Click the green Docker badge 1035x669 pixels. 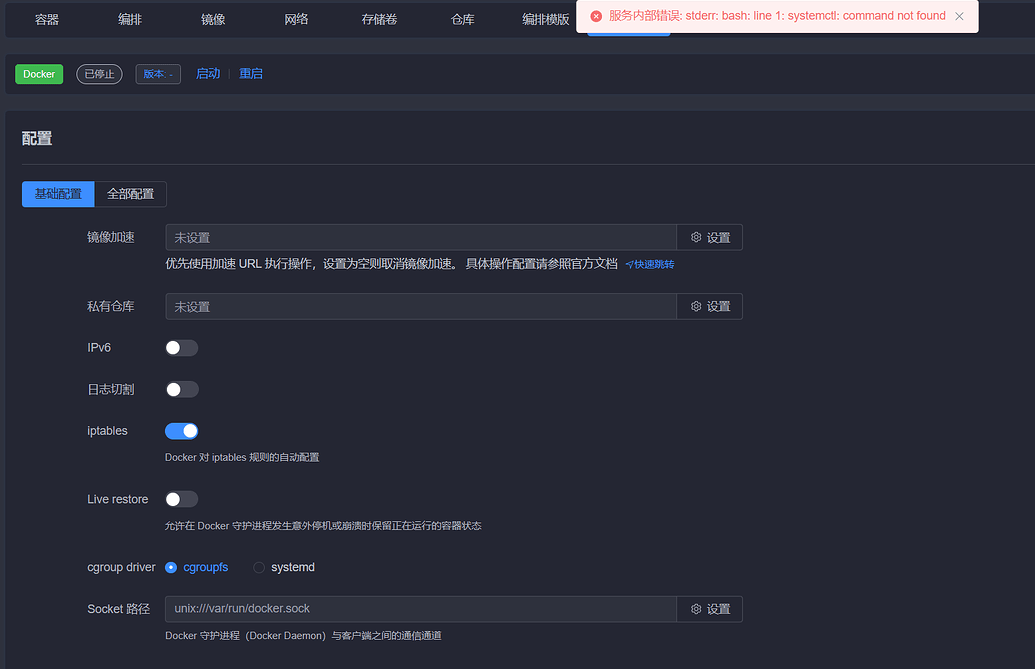[39, 74]
